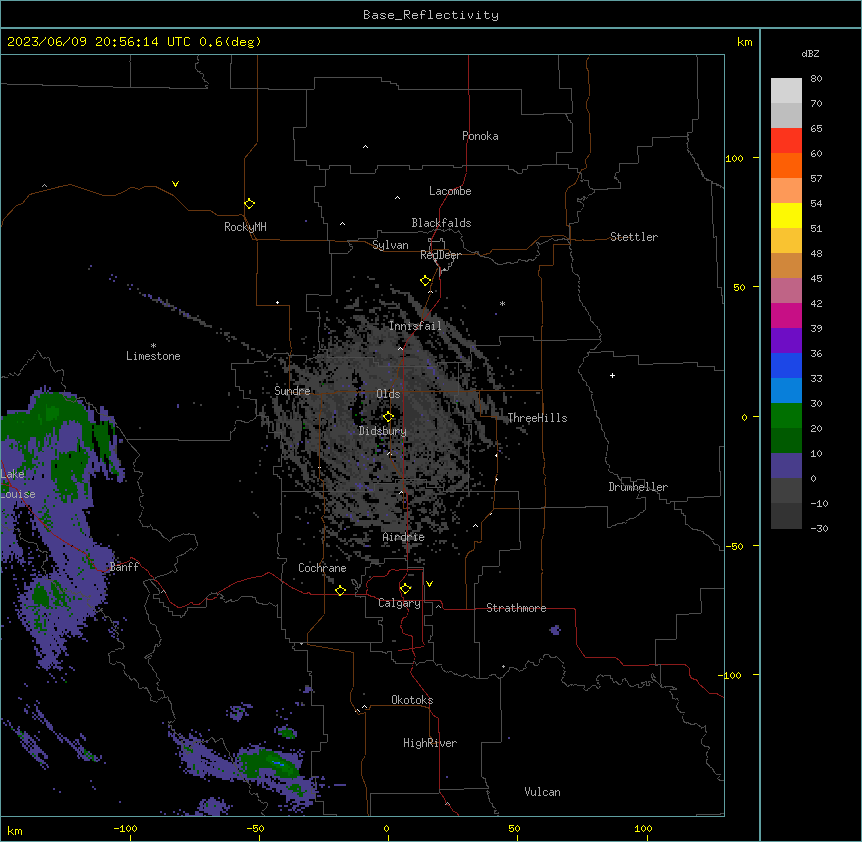Click the dBZ legend heading
862x842 pixels.
coord(810,54)
